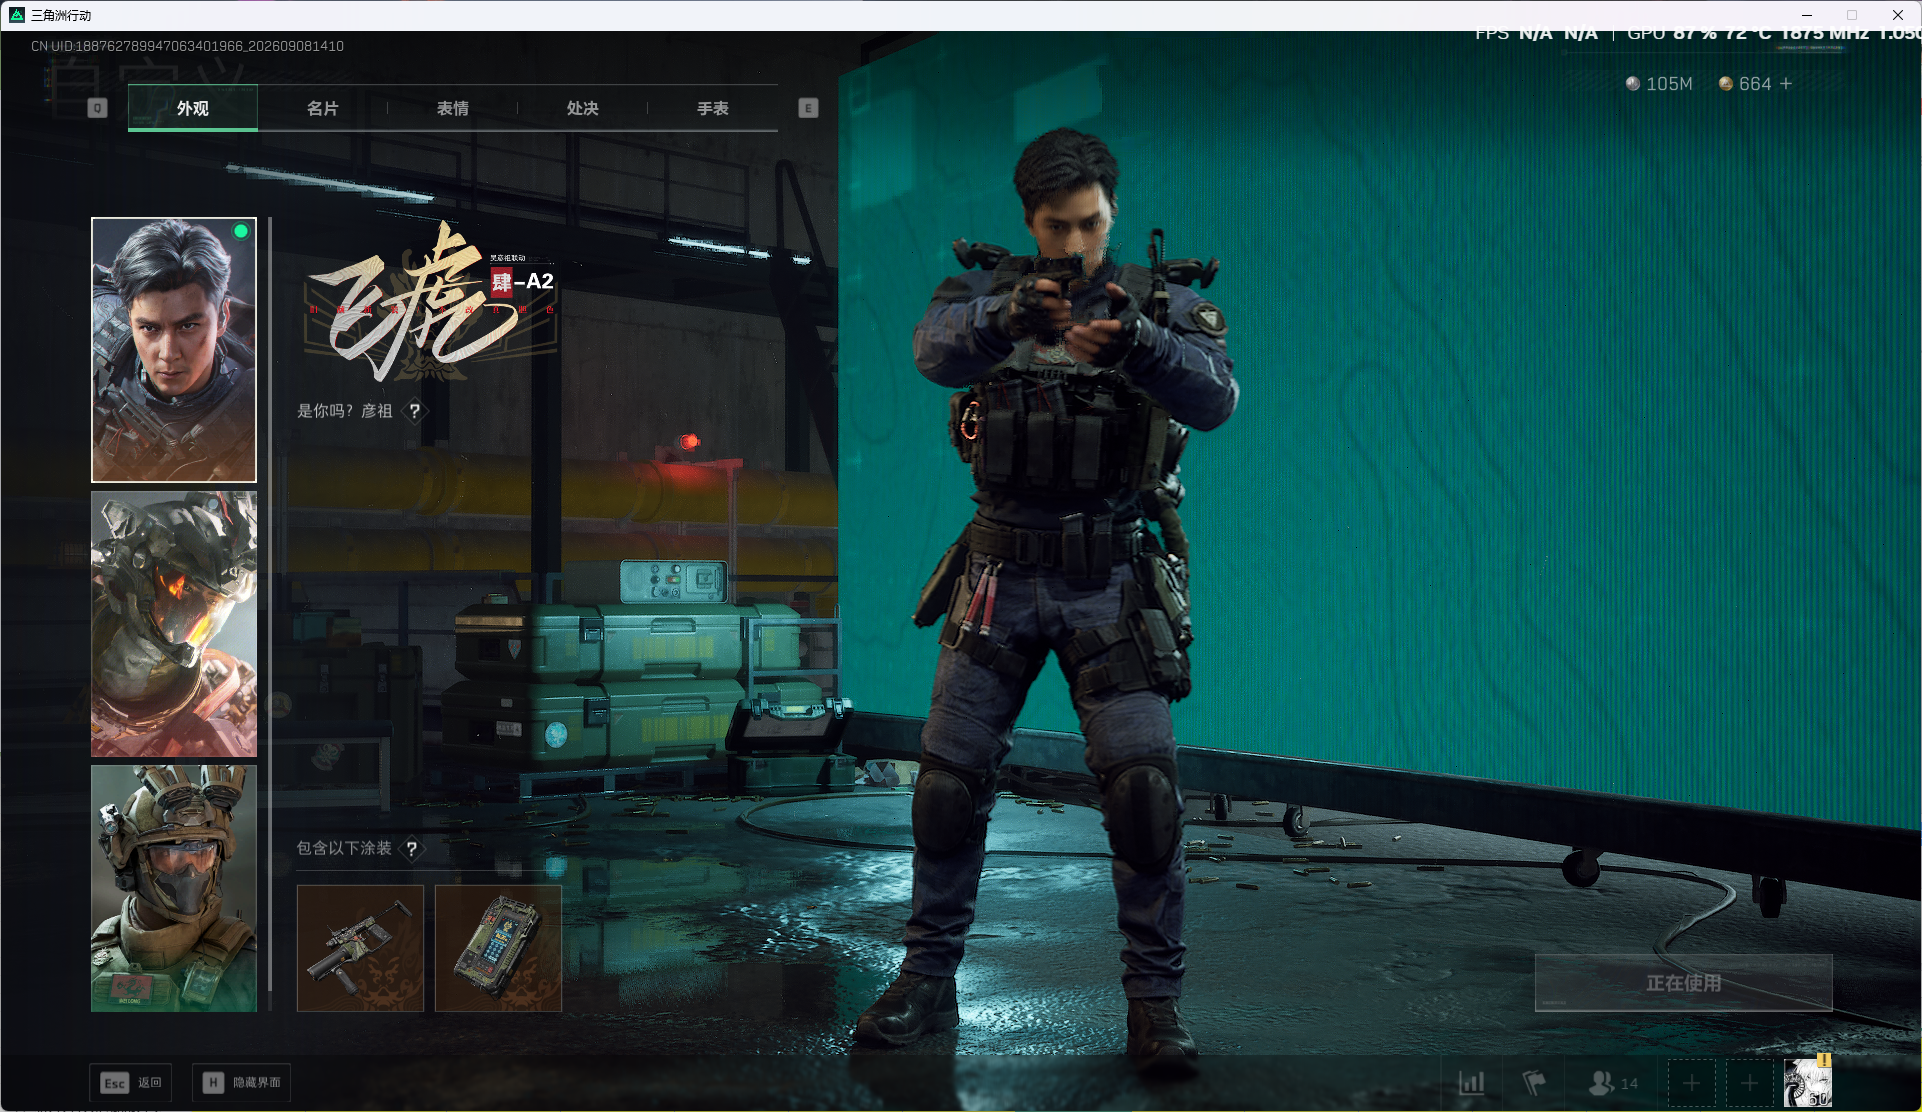Click the H 隐藏界面 button
Screen dimensions: 1922x1112
242,1083
